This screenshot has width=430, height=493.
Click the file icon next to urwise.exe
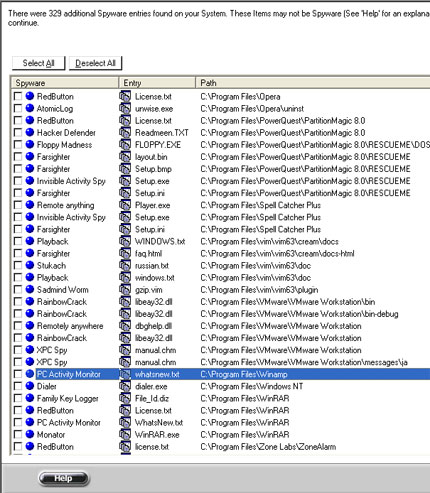(125, 108)
